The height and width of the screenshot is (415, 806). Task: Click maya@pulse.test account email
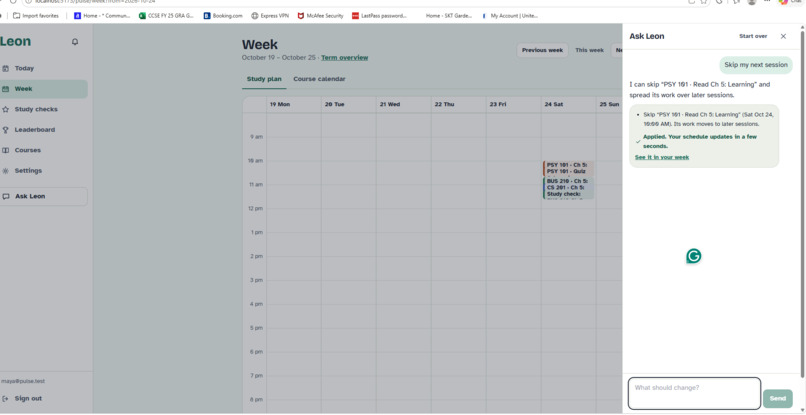(23, 382)
